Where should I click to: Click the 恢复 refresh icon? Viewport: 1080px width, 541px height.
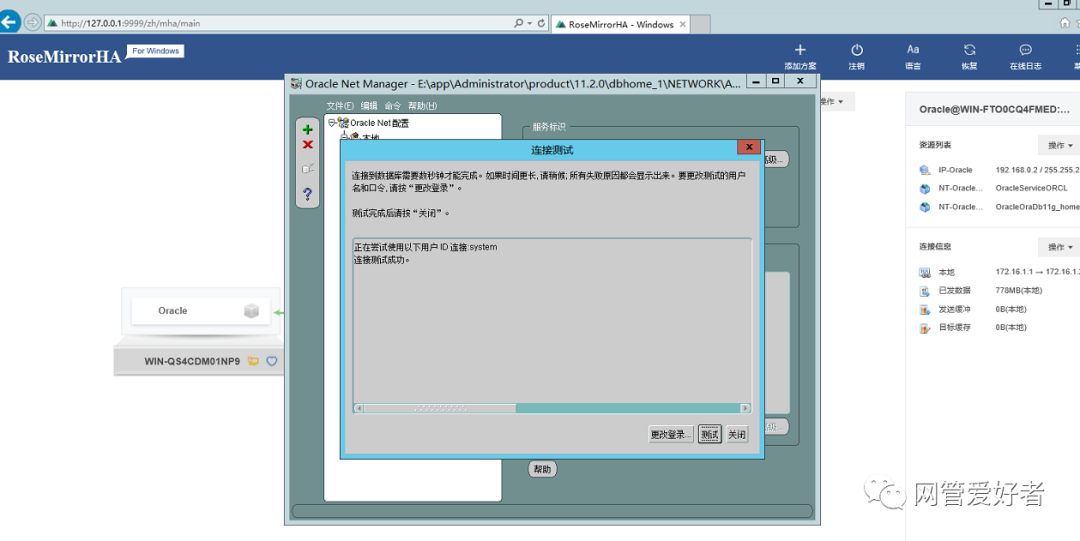tap(969, 50)
